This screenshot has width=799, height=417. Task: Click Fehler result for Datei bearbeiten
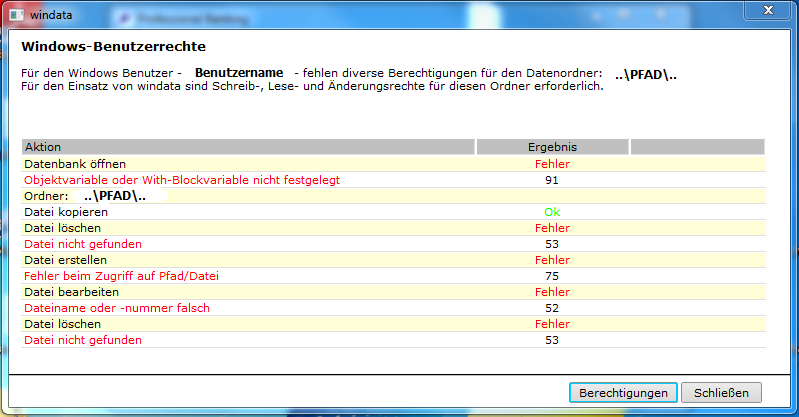[552, 292]
